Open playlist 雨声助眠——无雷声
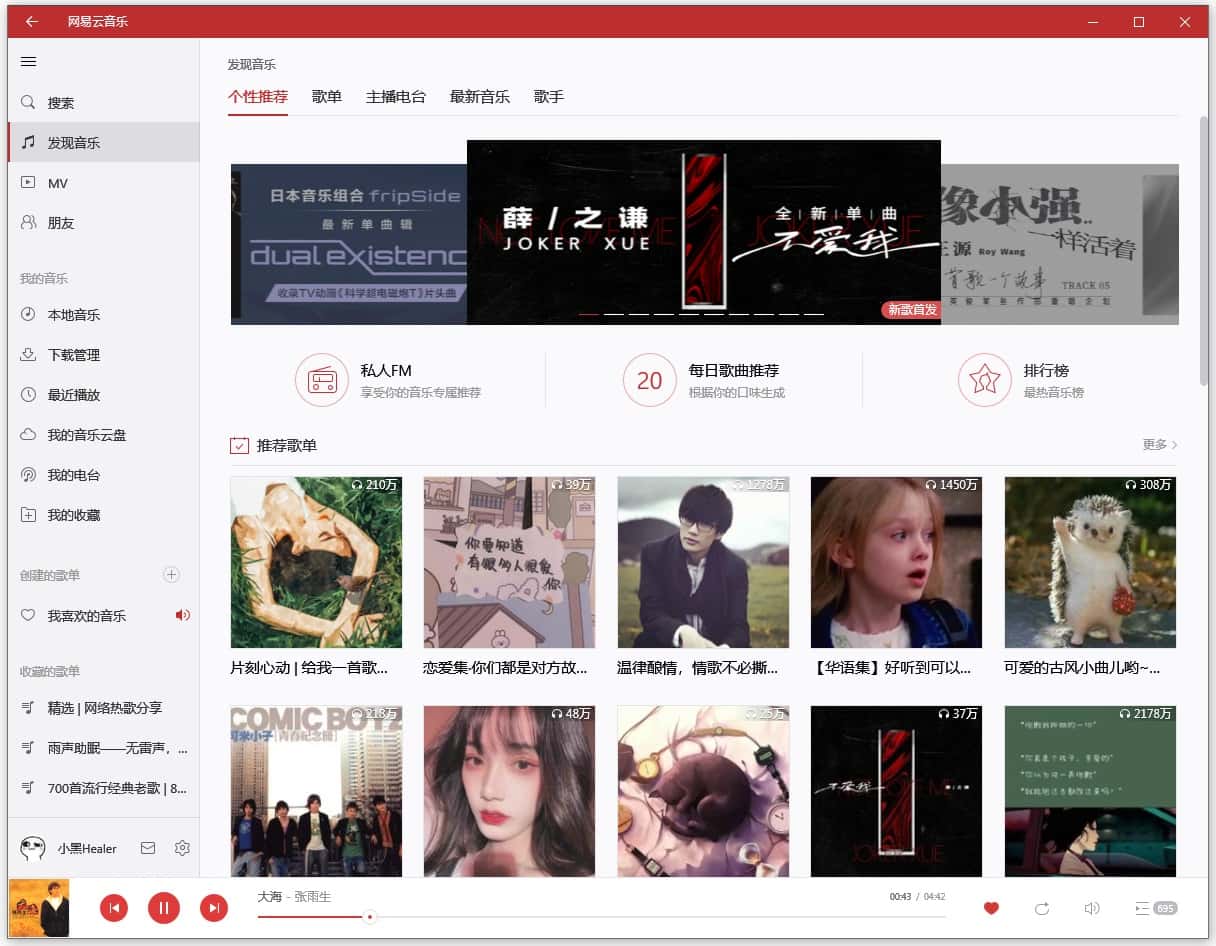Screen dimensions: 1216x946 (x=103, y=748)
